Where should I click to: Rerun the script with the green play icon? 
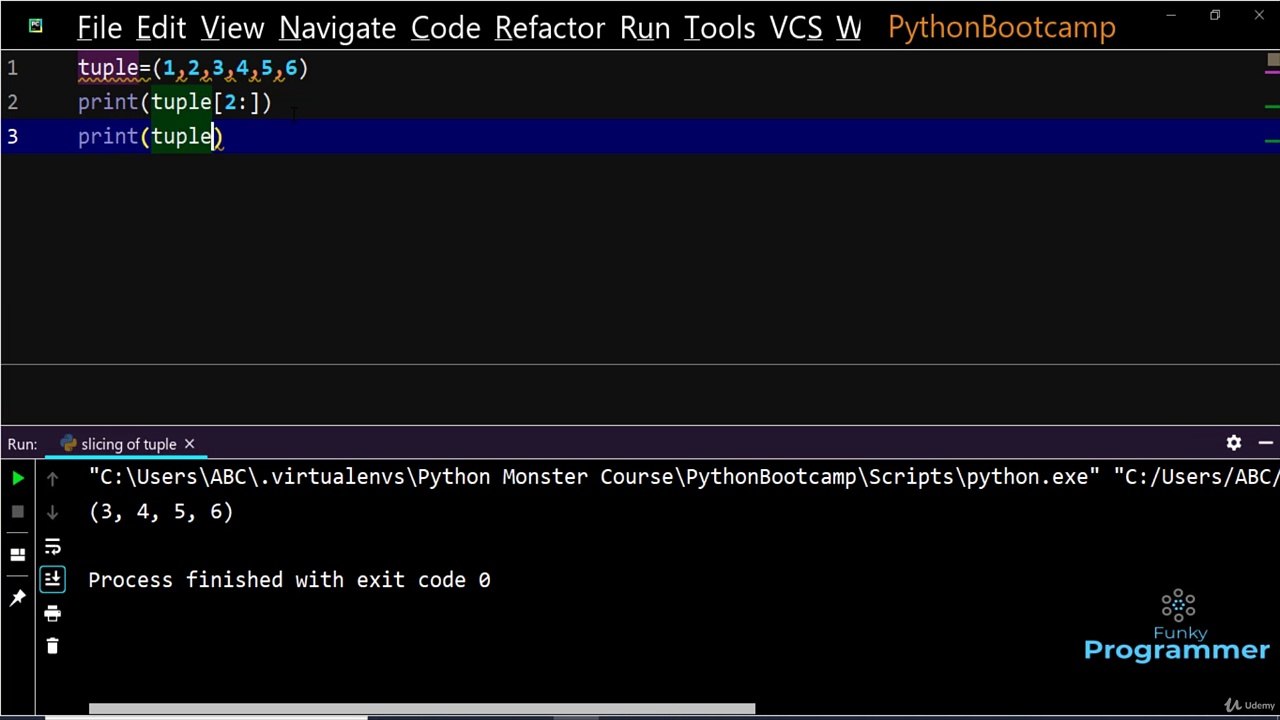[18, 479]
